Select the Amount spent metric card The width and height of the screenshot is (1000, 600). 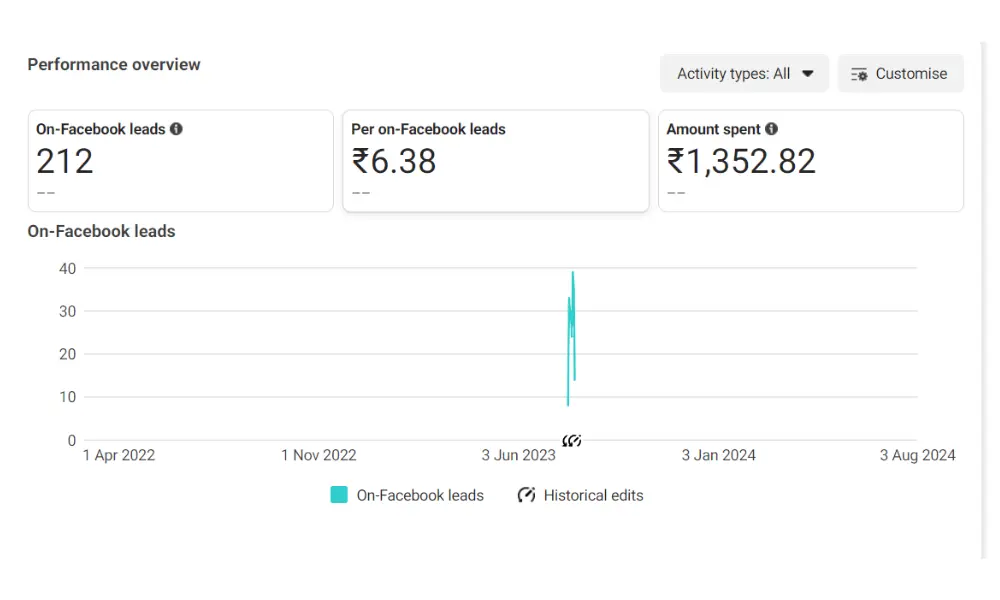pos(811,161)
